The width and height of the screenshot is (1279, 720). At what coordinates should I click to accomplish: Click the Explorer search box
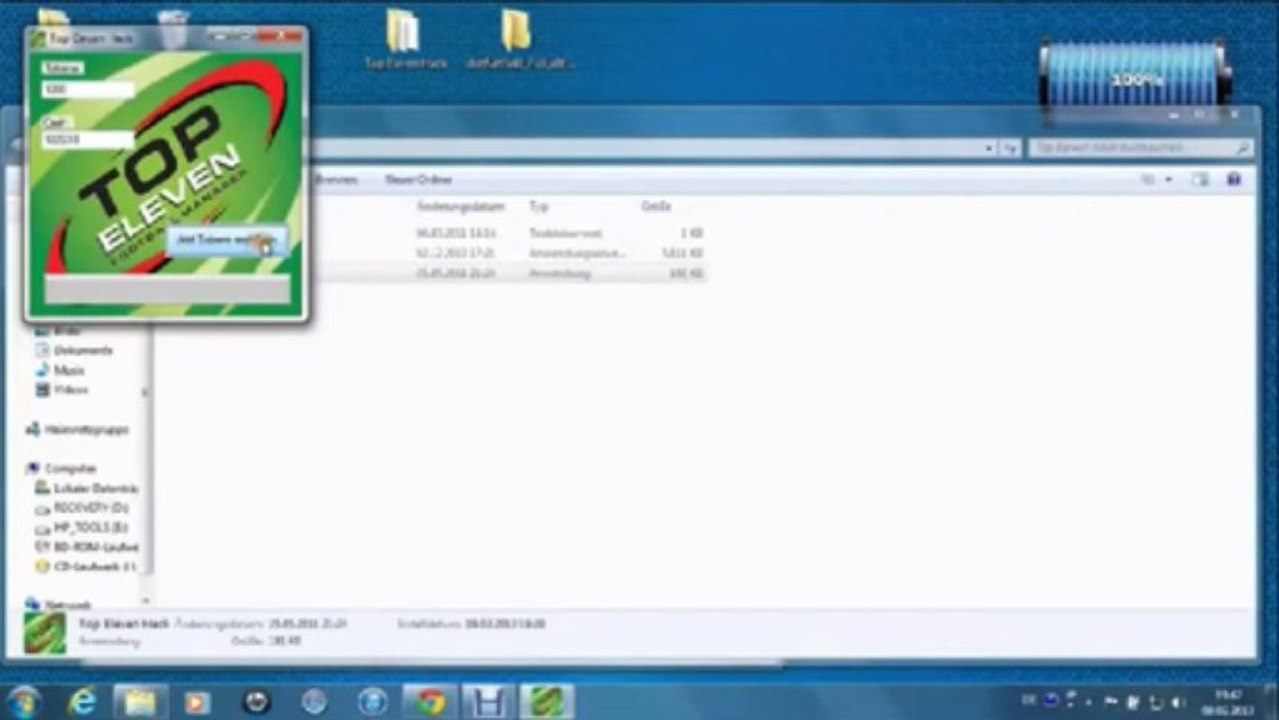1140,147
